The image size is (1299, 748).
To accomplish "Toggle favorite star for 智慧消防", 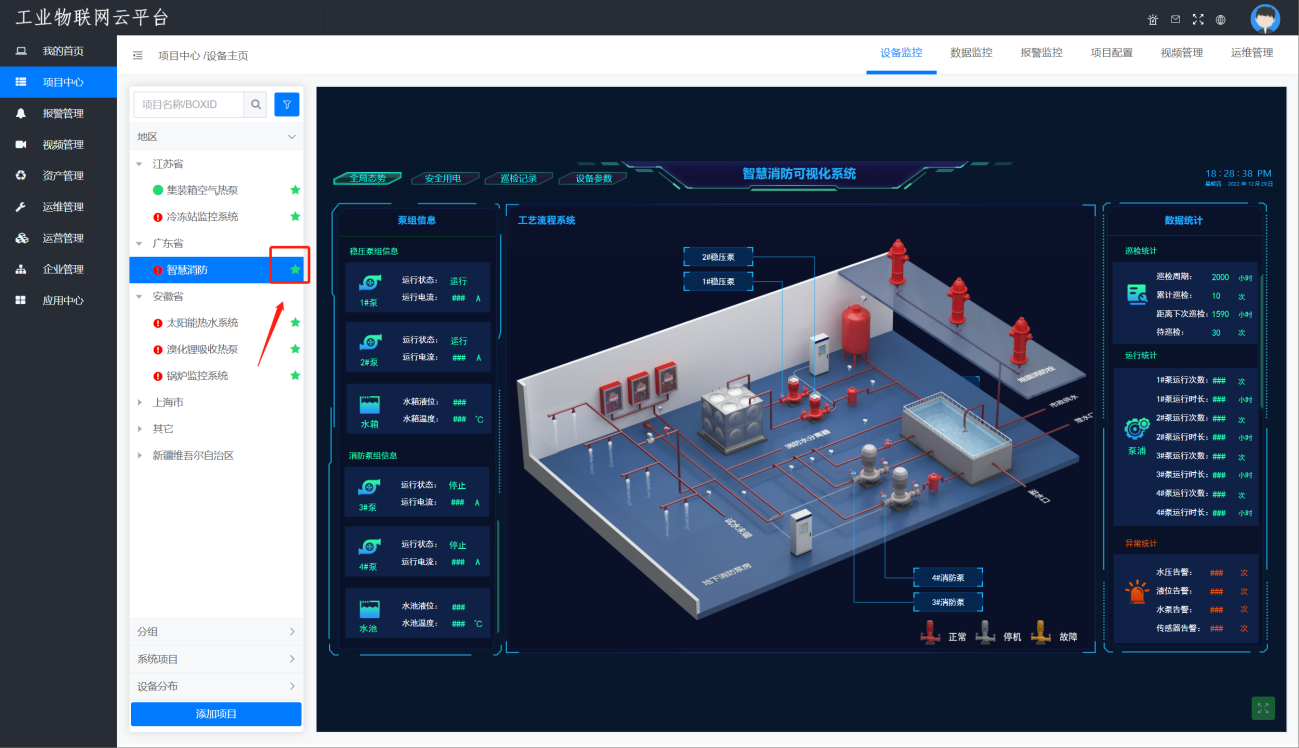I will tap(295, 270).
